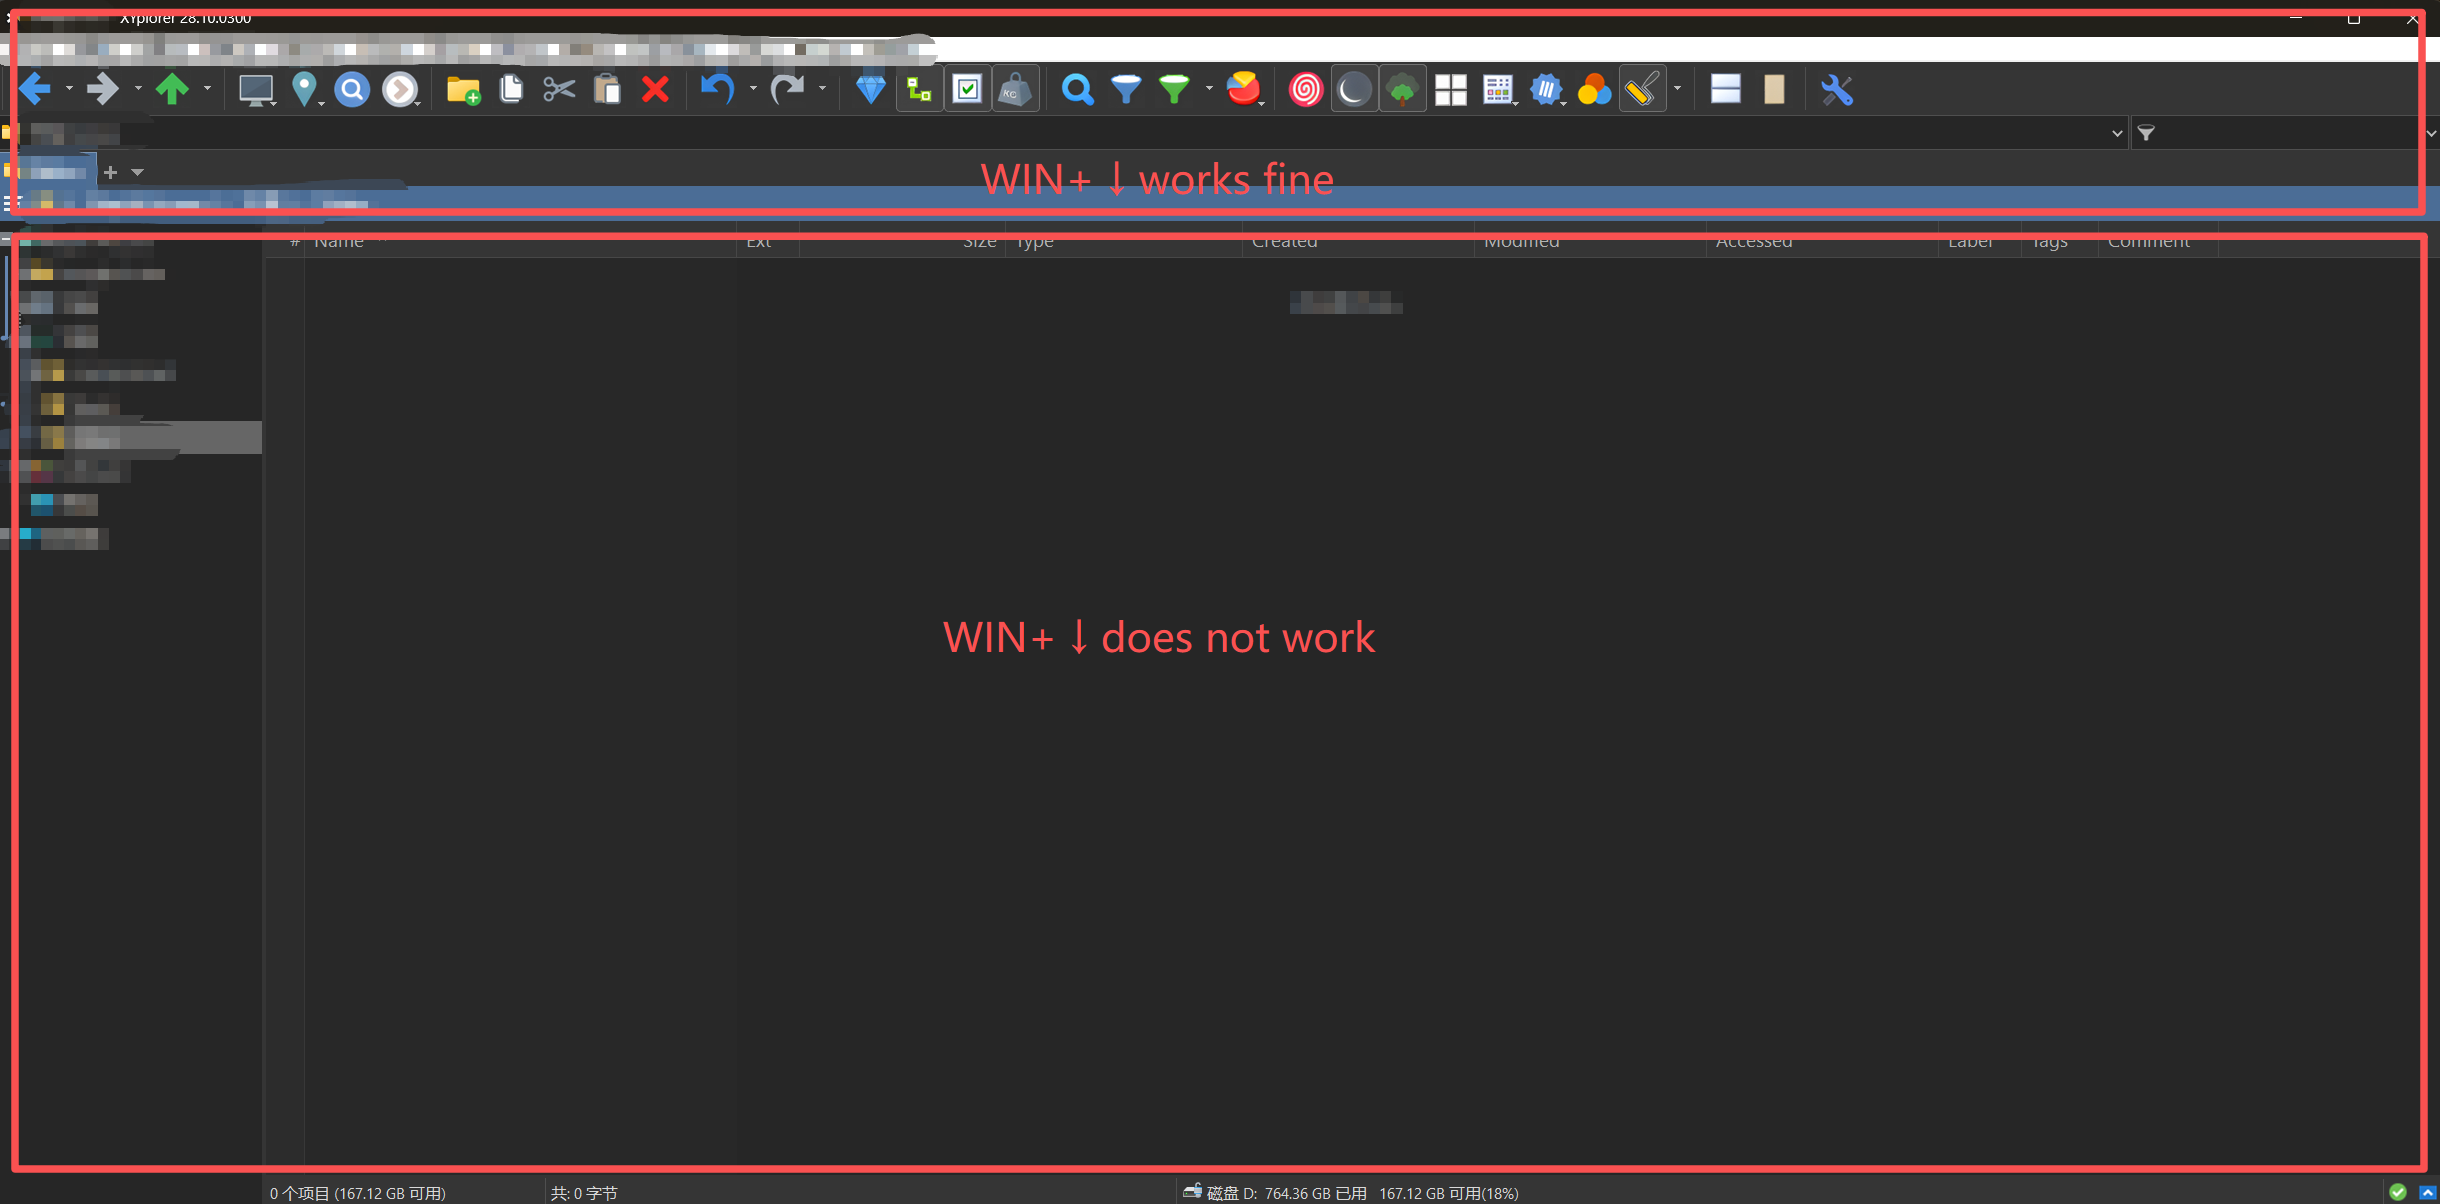The height and width of the screenshot is (1204, 2440).
Task: Click the blue Undo arrow
Action: (717, 90)
